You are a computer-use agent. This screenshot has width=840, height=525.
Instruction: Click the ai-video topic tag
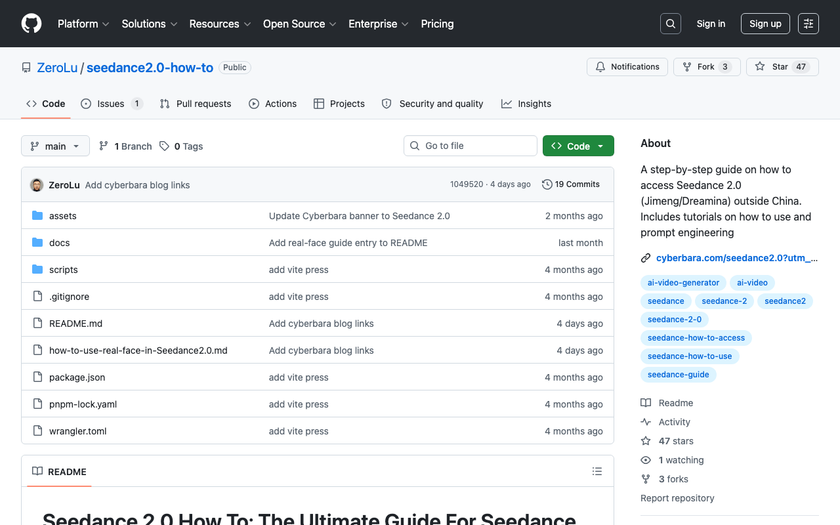[x=752, y=282]
